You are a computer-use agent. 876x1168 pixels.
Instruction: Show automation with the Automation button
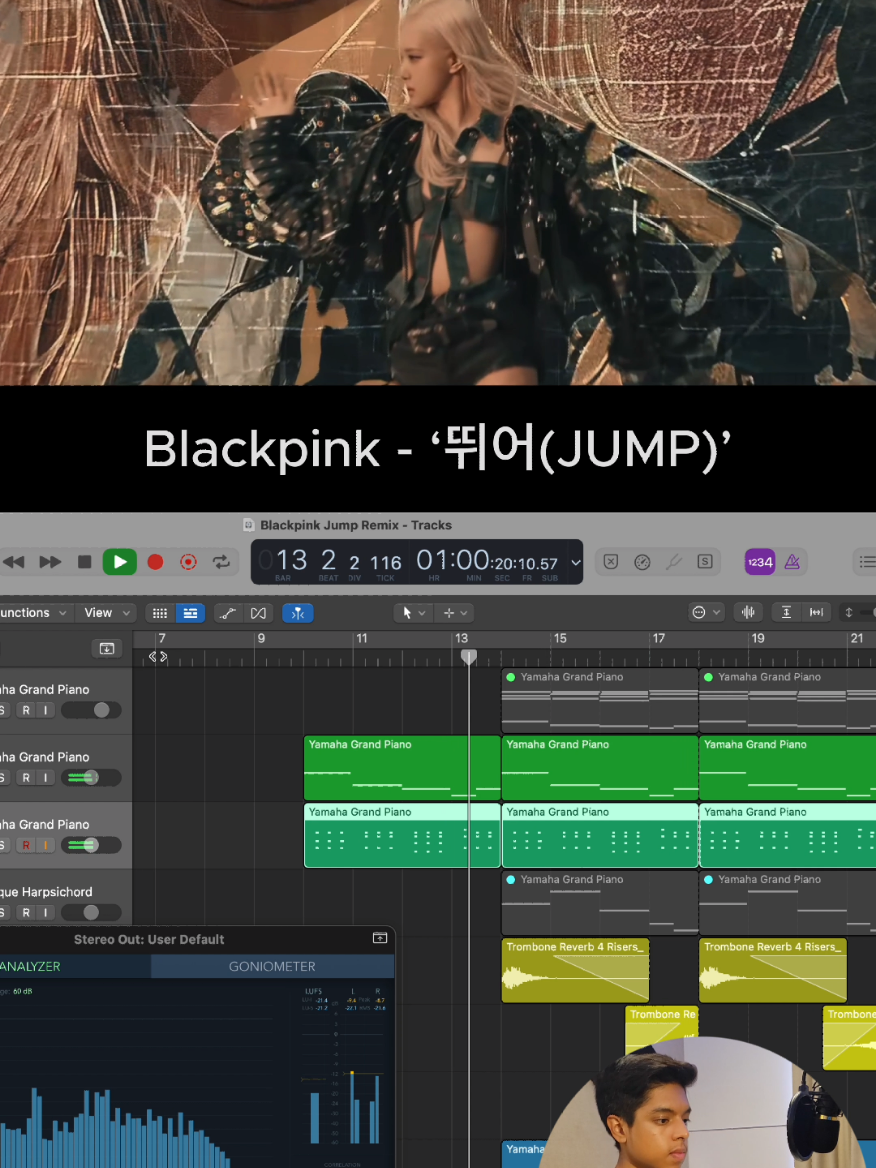(x=228, y=613)
